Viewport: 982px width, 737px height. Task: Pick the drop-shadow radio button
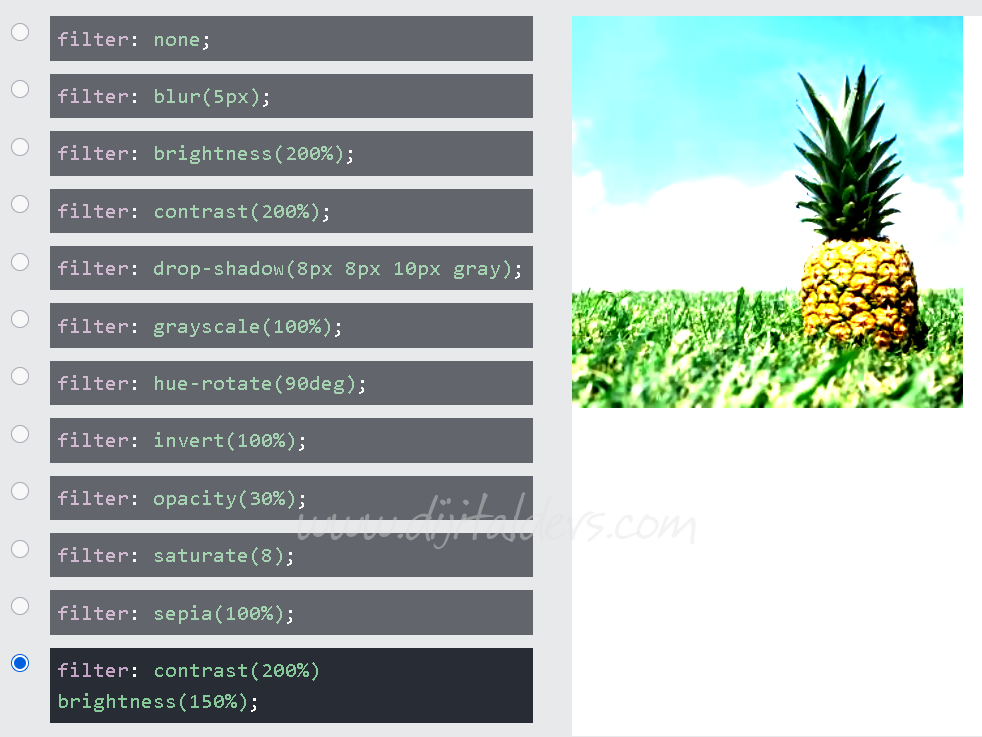click(20, 262)
